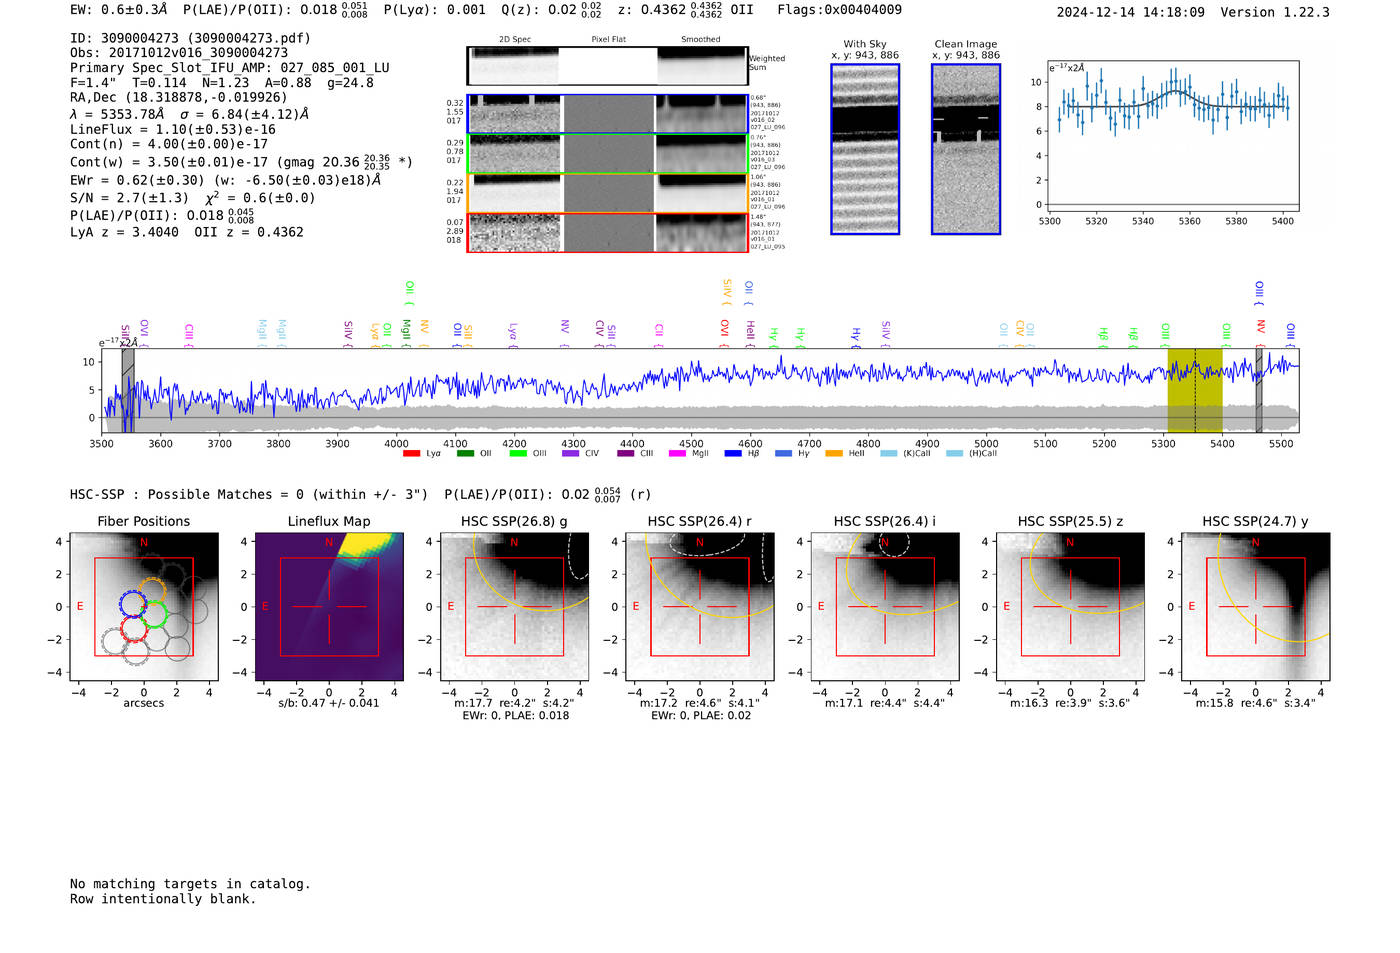Select the HSC SSP(26.4) r image

click(700, 606)
